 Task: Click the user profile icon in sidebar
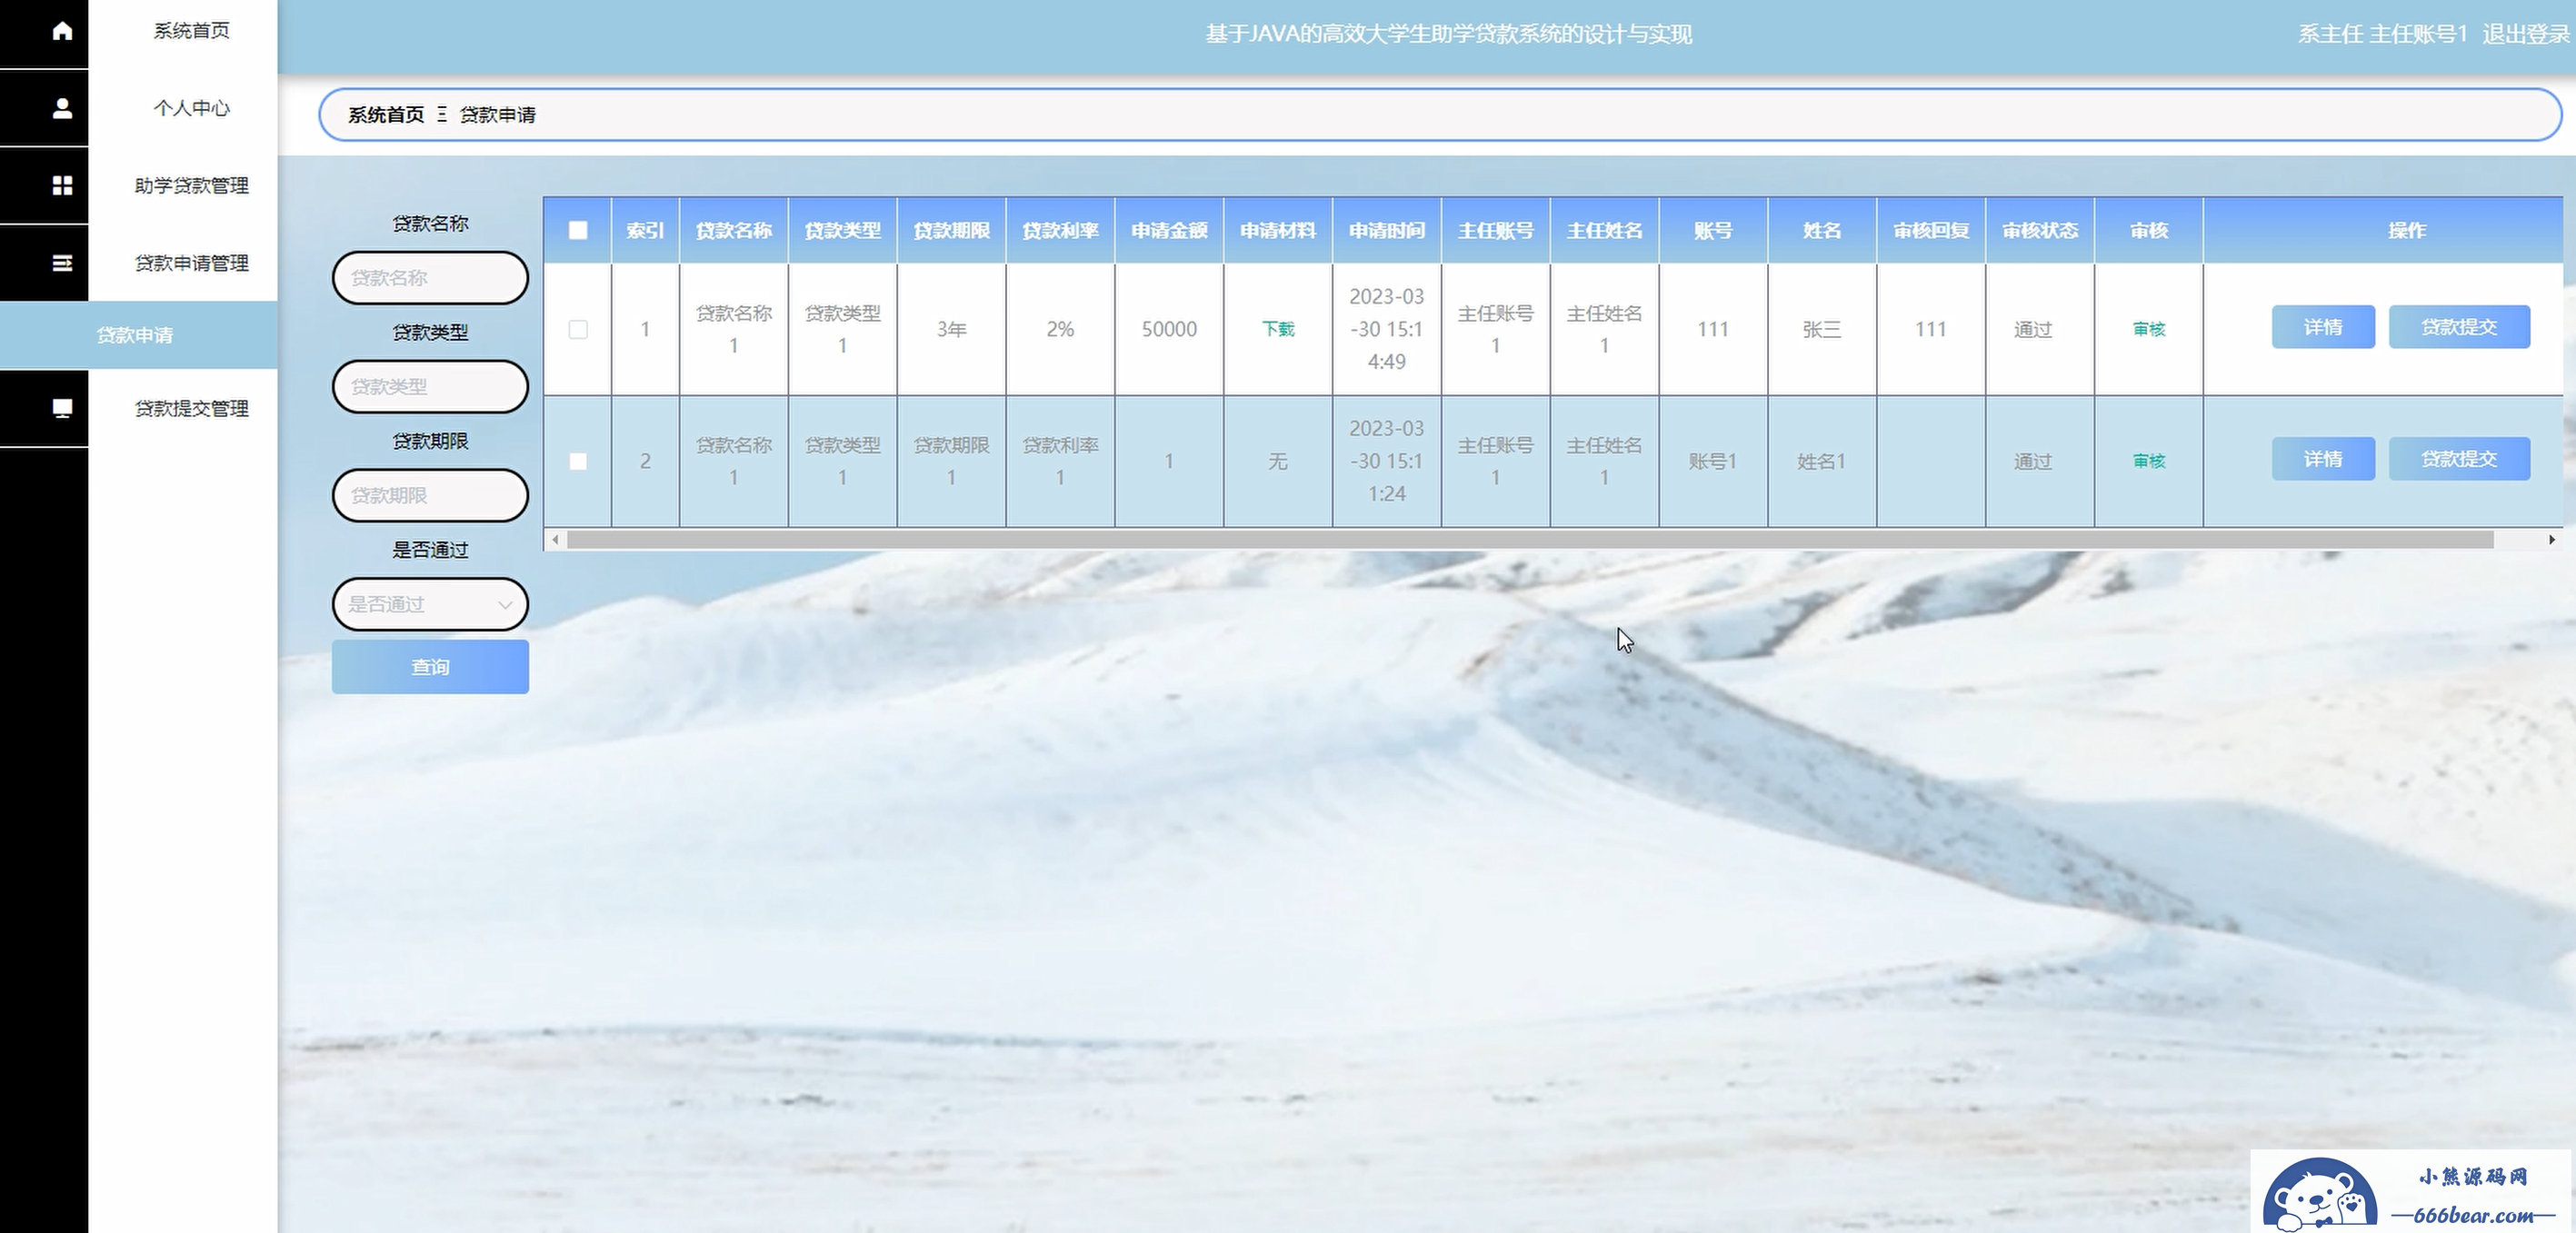62,108
